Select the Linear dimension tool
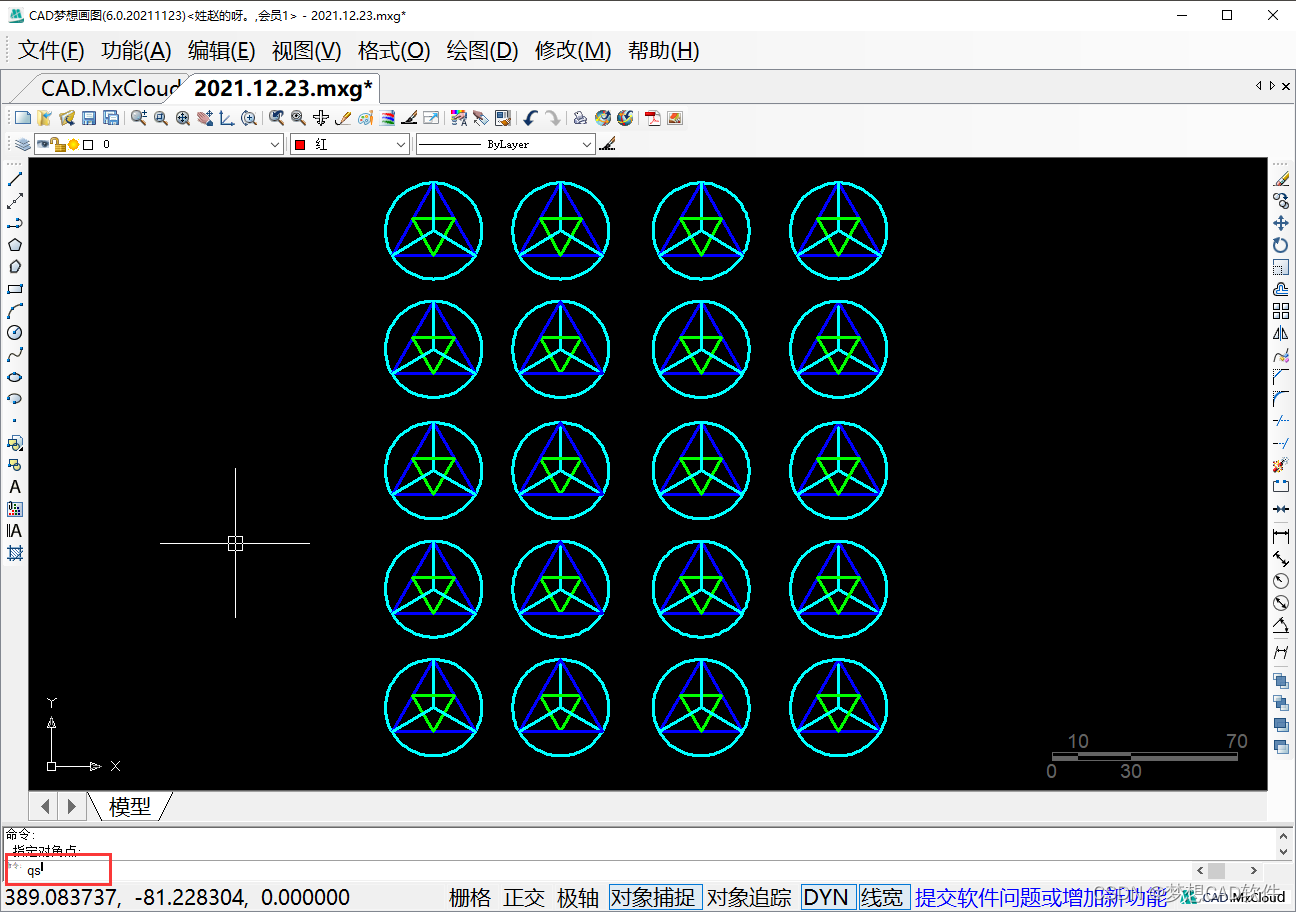 point(1281,537)
